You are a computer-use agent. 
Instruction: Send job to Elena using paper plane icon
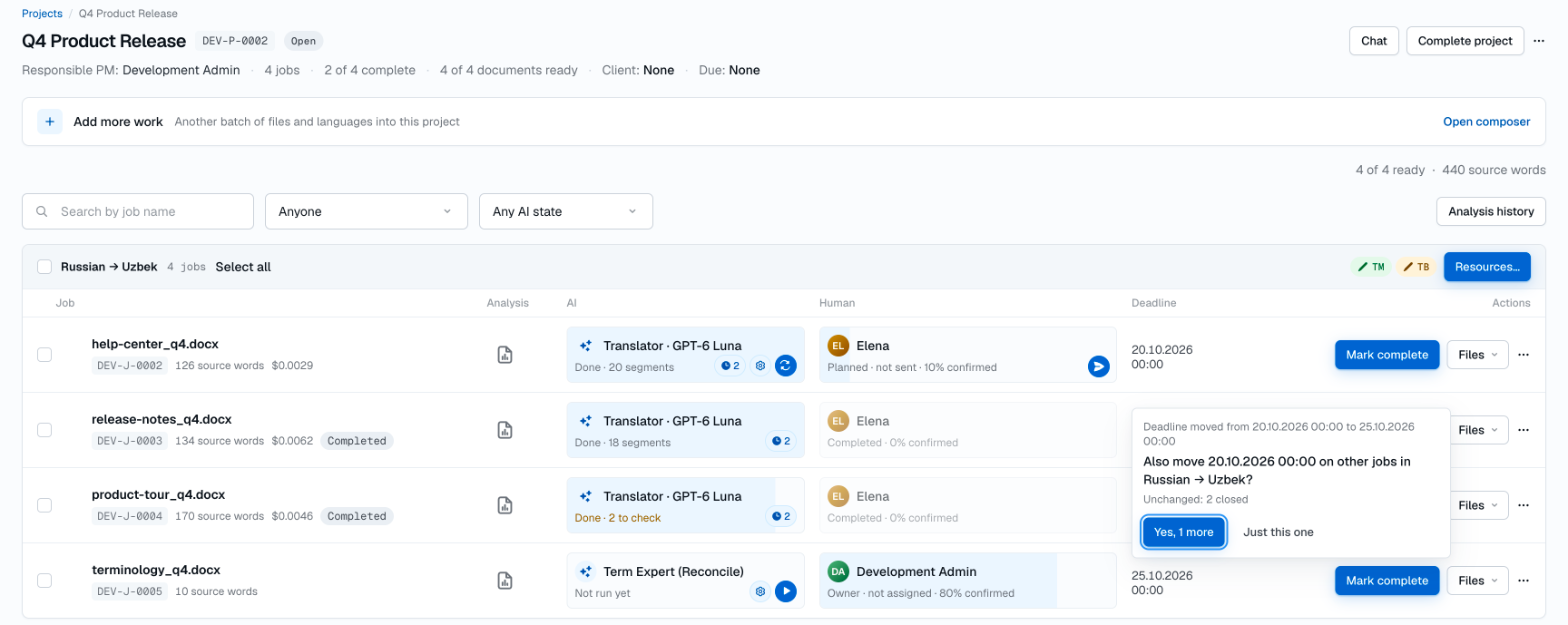point(1098,366)
